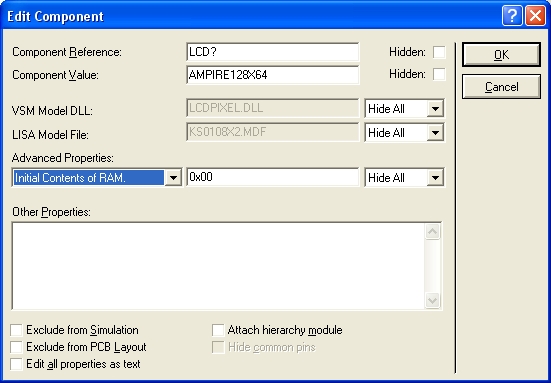Click the Cancel button
This screenshot has height=383, width=551.
coord(501,86)
